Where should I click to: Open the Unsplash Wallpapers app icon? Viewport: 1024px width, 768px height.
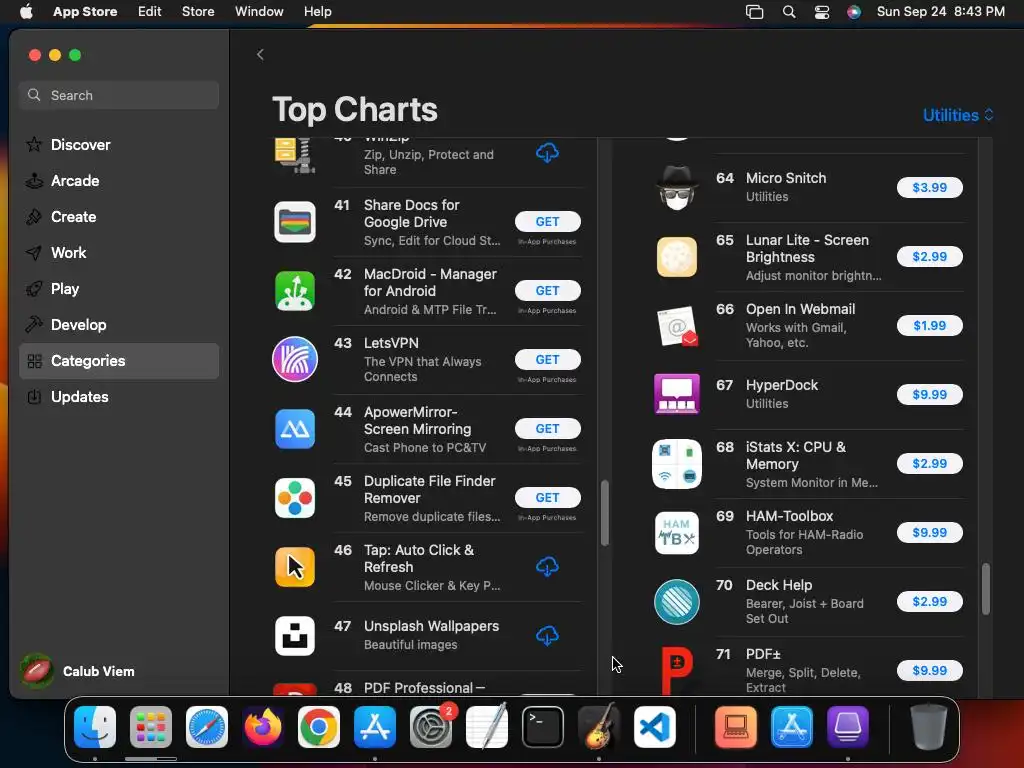pos(295,635)
